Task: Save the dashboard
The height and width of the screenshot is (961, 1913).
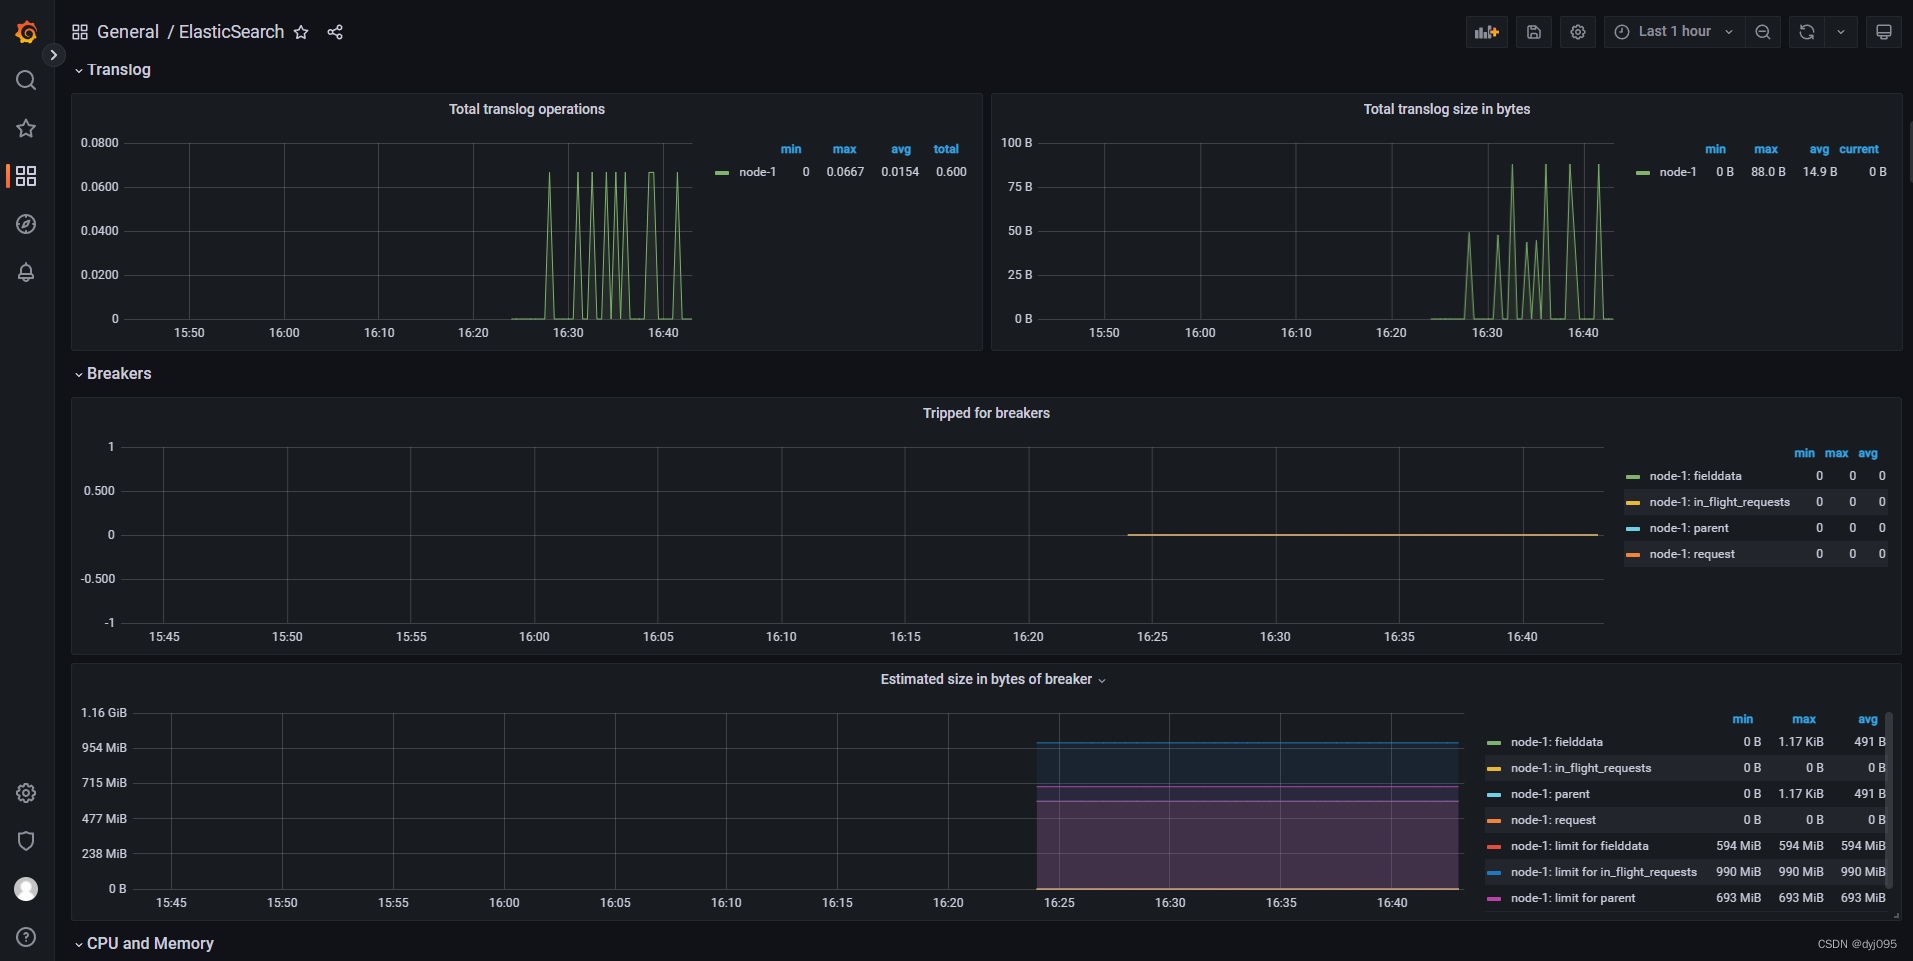Action: coord(1534,32)
